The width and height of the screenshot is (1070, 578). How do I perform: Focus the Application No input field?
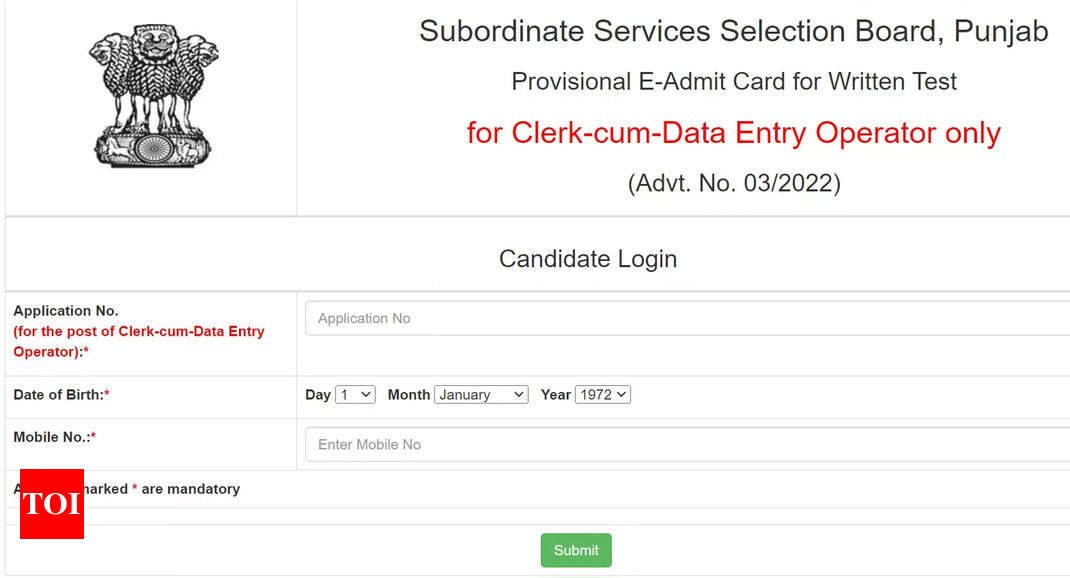point(687,318)
